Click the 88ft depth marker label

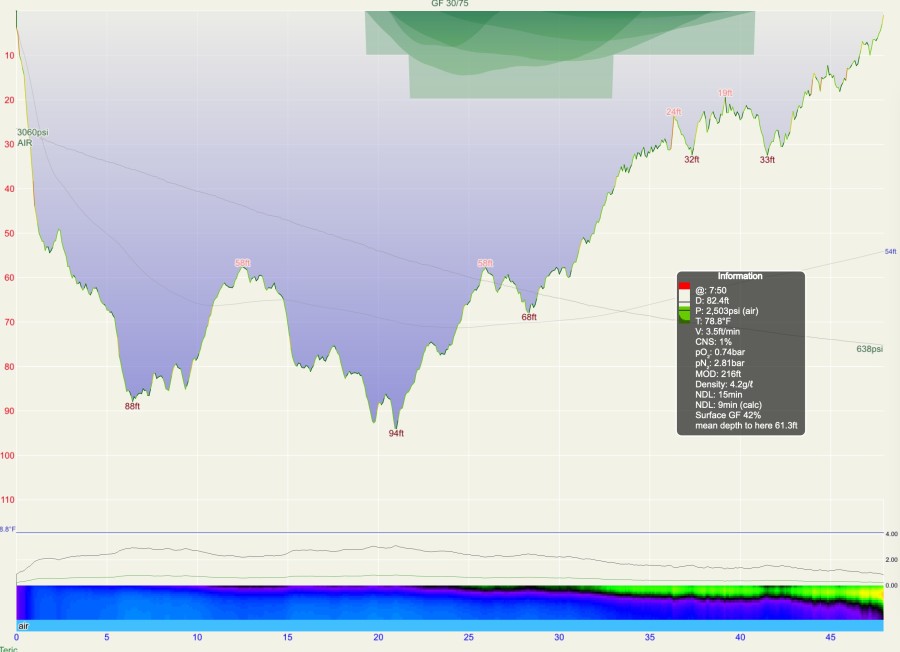pos(132,407)
